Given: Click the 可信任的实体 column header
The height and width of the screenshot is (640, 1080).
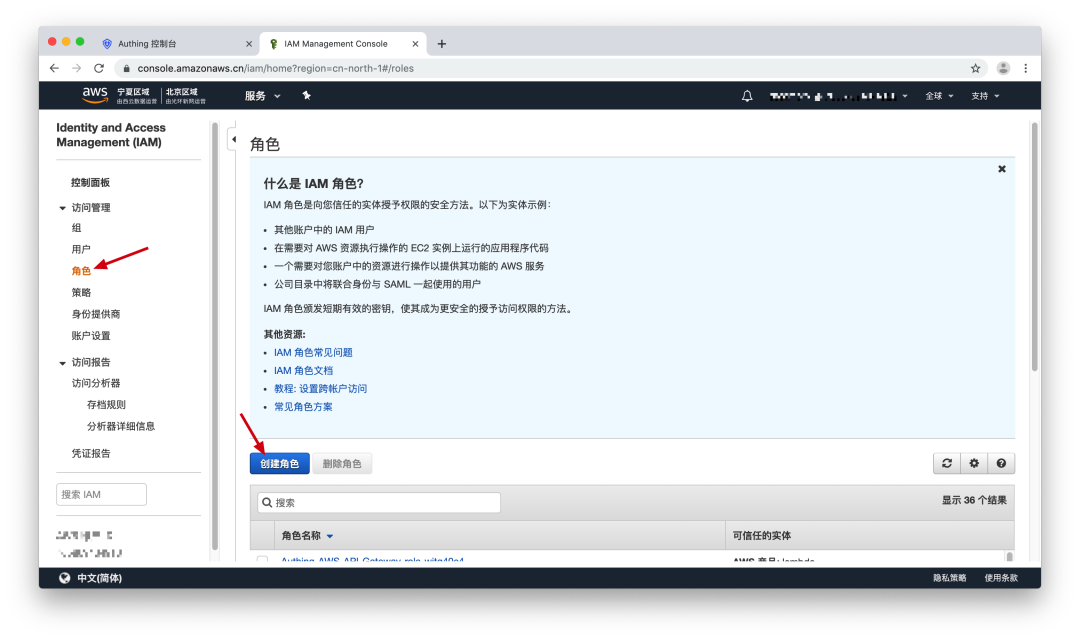Looking at the screenshot, I should [761, 536].
